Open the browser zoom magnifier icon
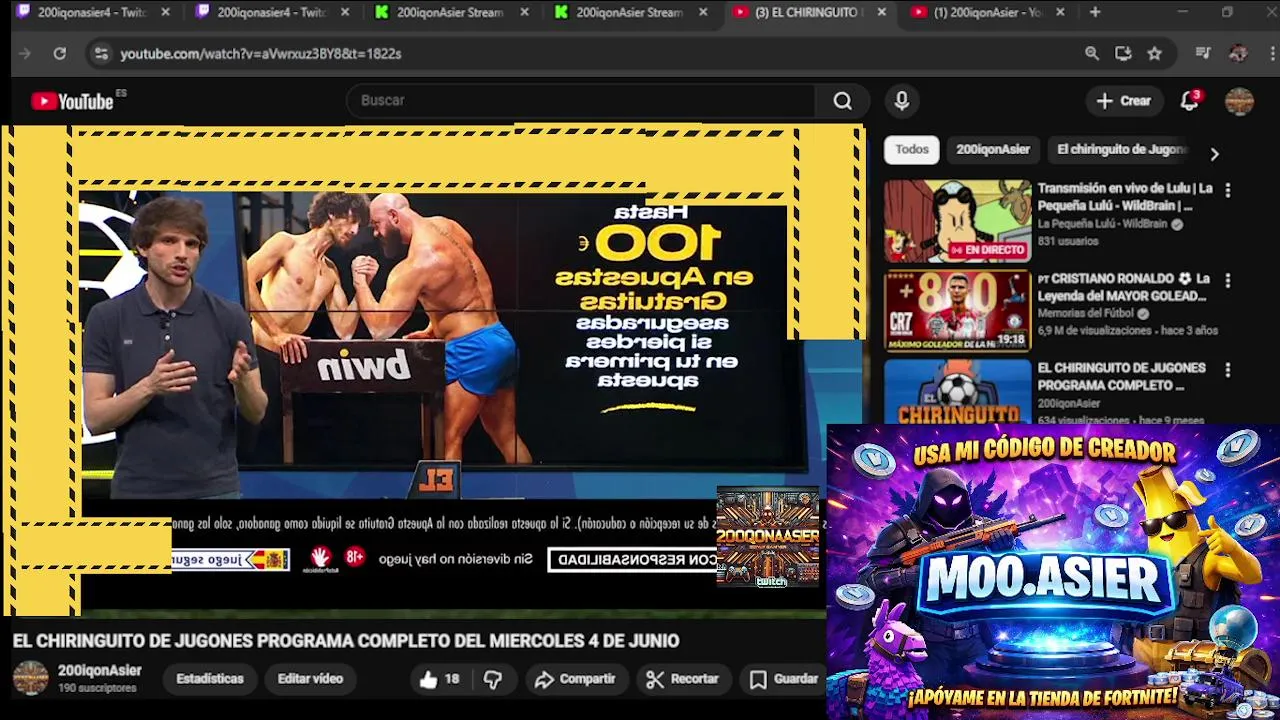1280x720 pixels. click(x=1092, y=53)
